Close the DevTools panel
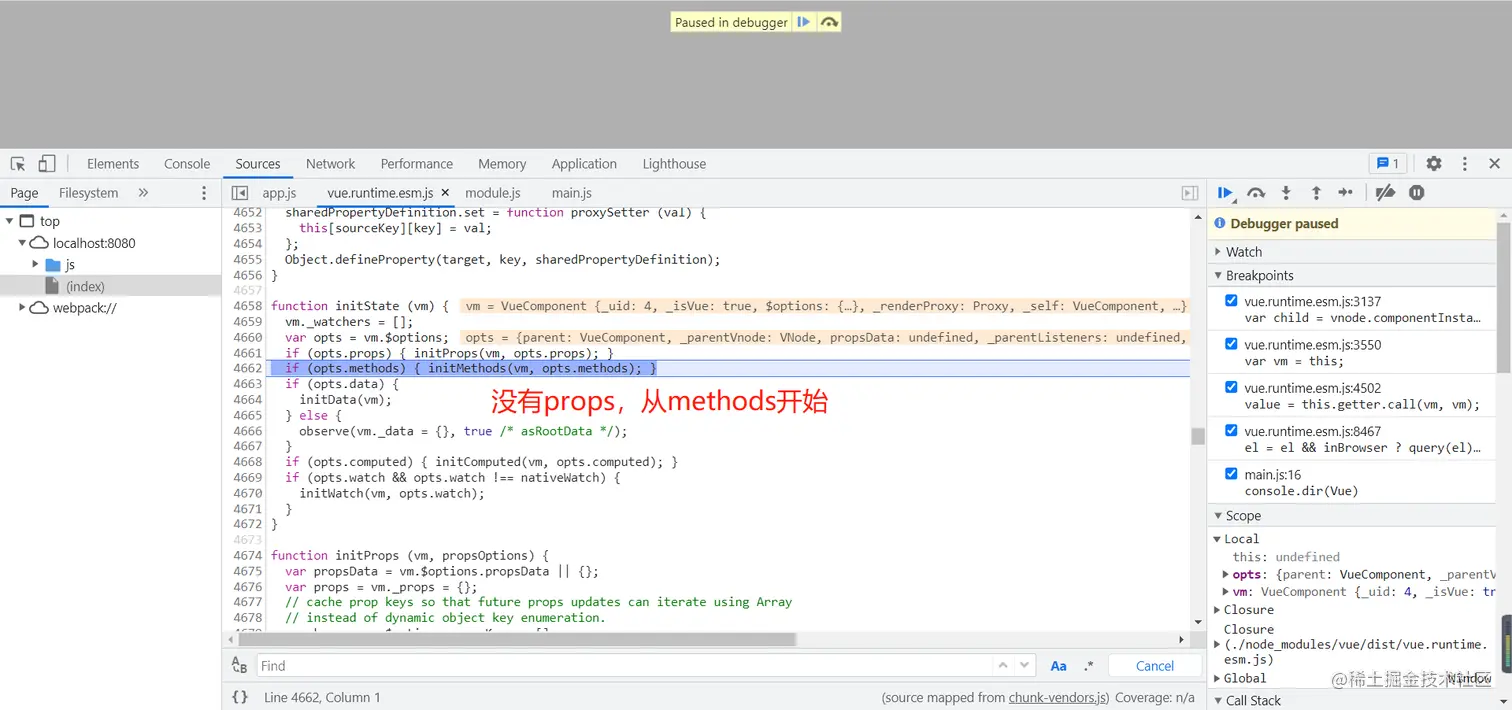 [x=1495, y=164]
